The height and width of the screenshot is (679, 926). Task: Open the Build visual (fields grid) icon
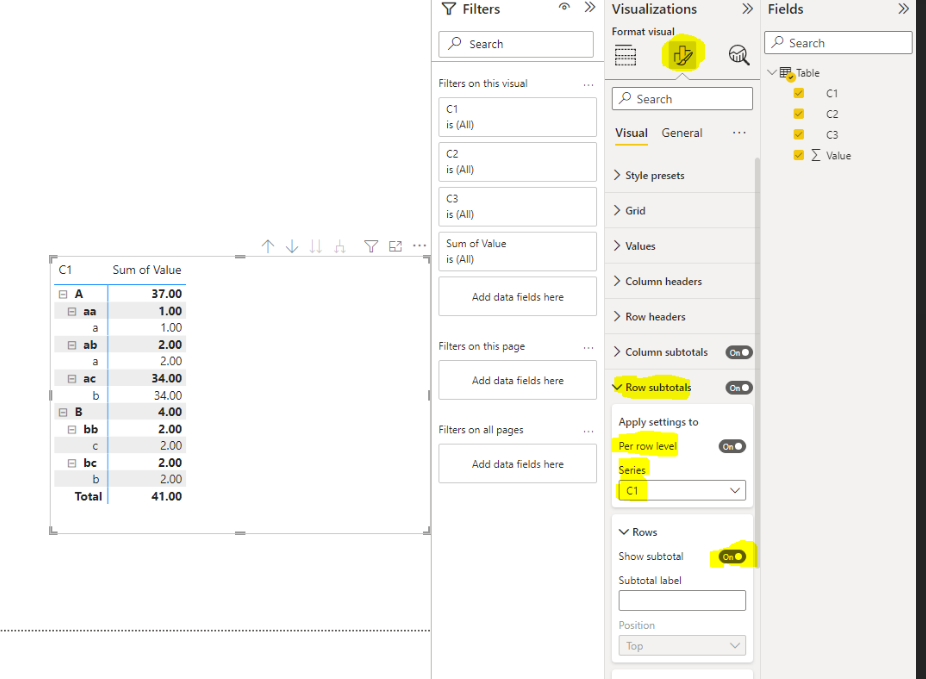pyautogui.click(x=625, y=56)
